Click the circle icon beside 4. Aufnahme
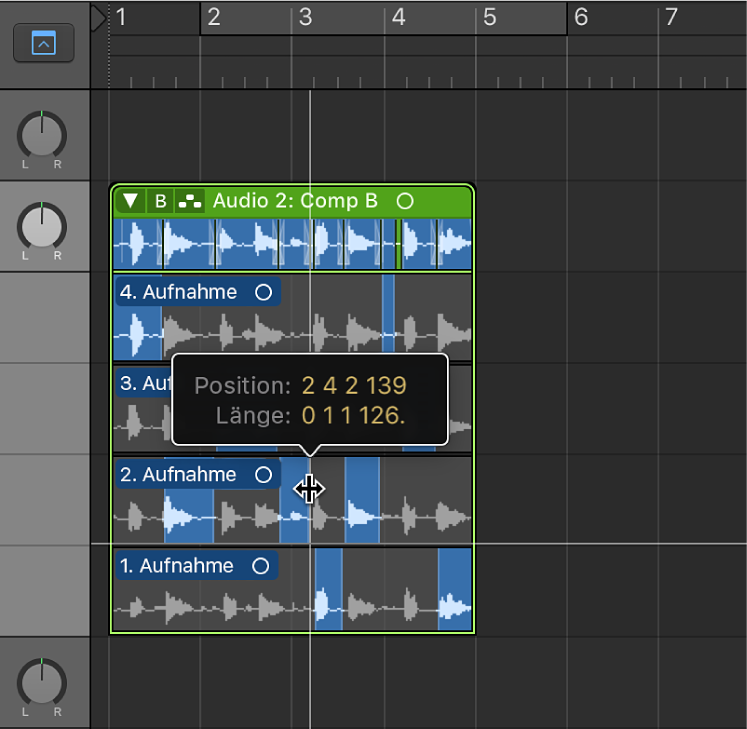The width and height of the screenshot is (747, 729). coord(264,292)
